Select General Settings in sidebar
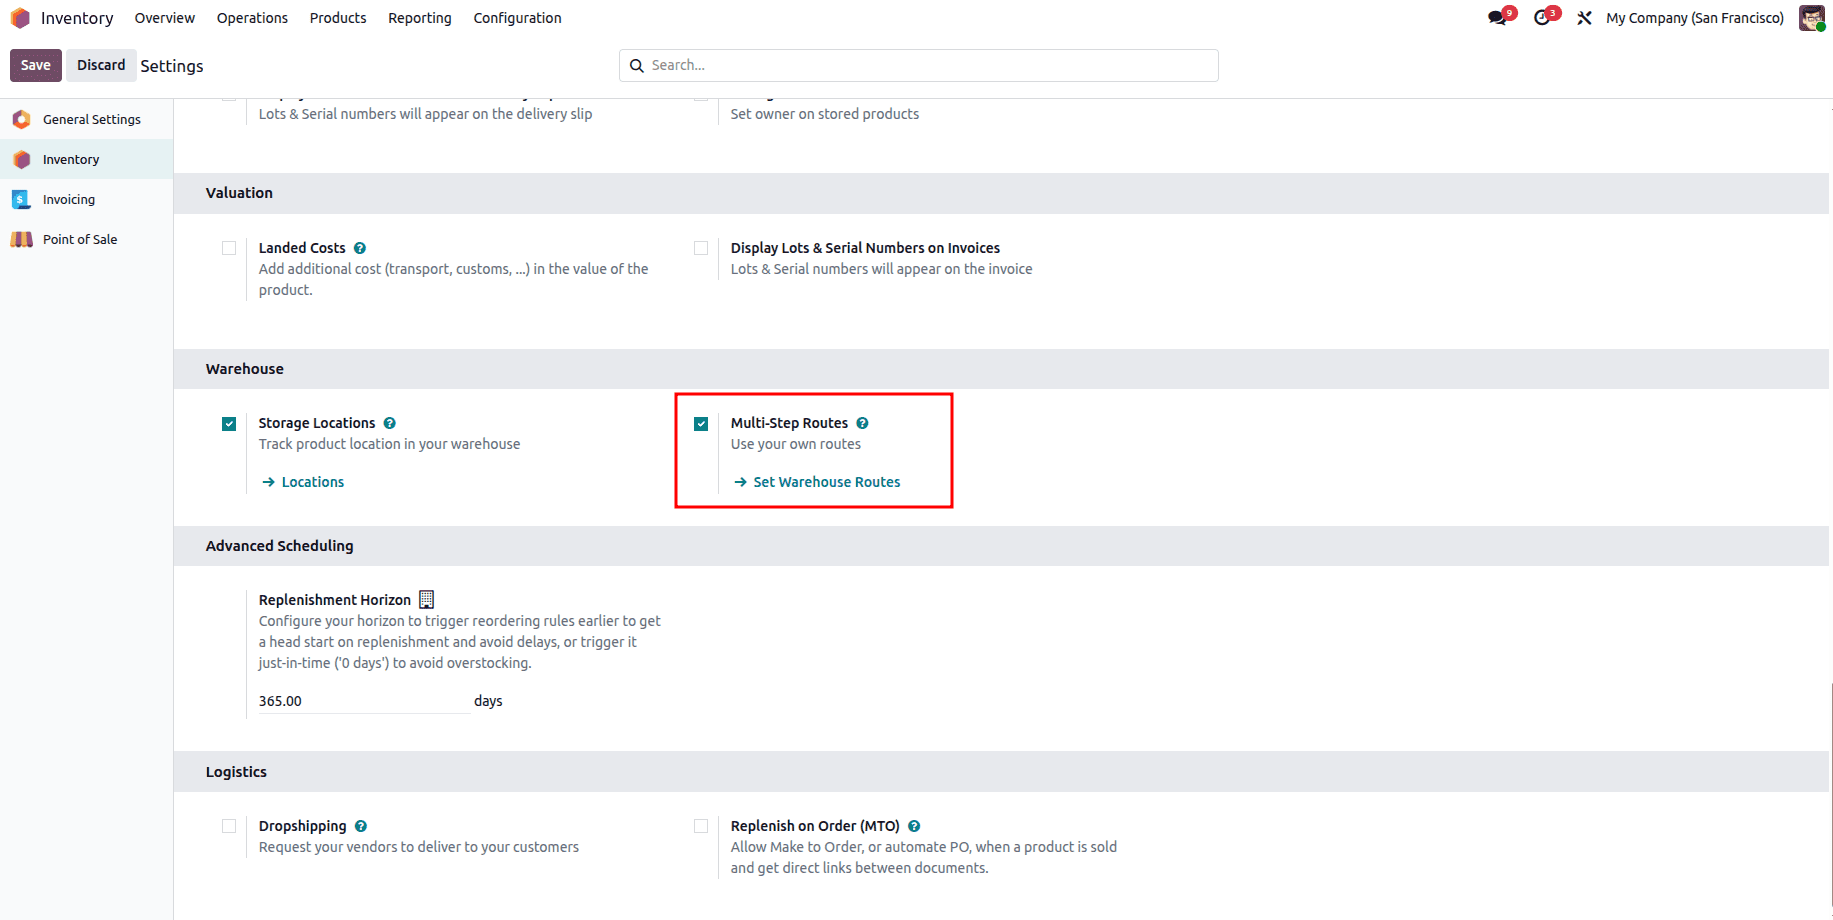This screenshot has height=920, width=1833. pos(86,119)
